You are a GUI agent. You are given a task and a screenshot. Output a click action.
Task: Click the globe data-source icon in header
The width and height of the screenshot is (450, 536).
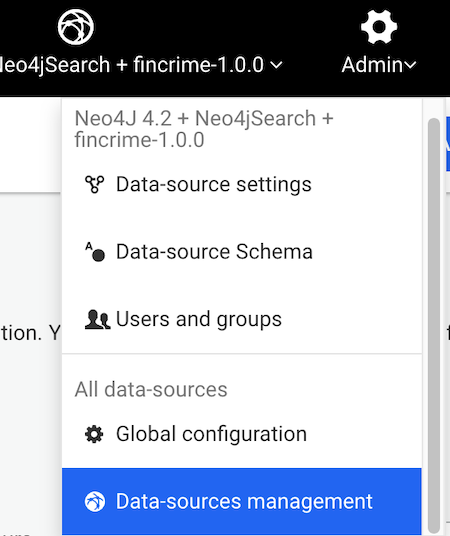[x=76, y=27]
